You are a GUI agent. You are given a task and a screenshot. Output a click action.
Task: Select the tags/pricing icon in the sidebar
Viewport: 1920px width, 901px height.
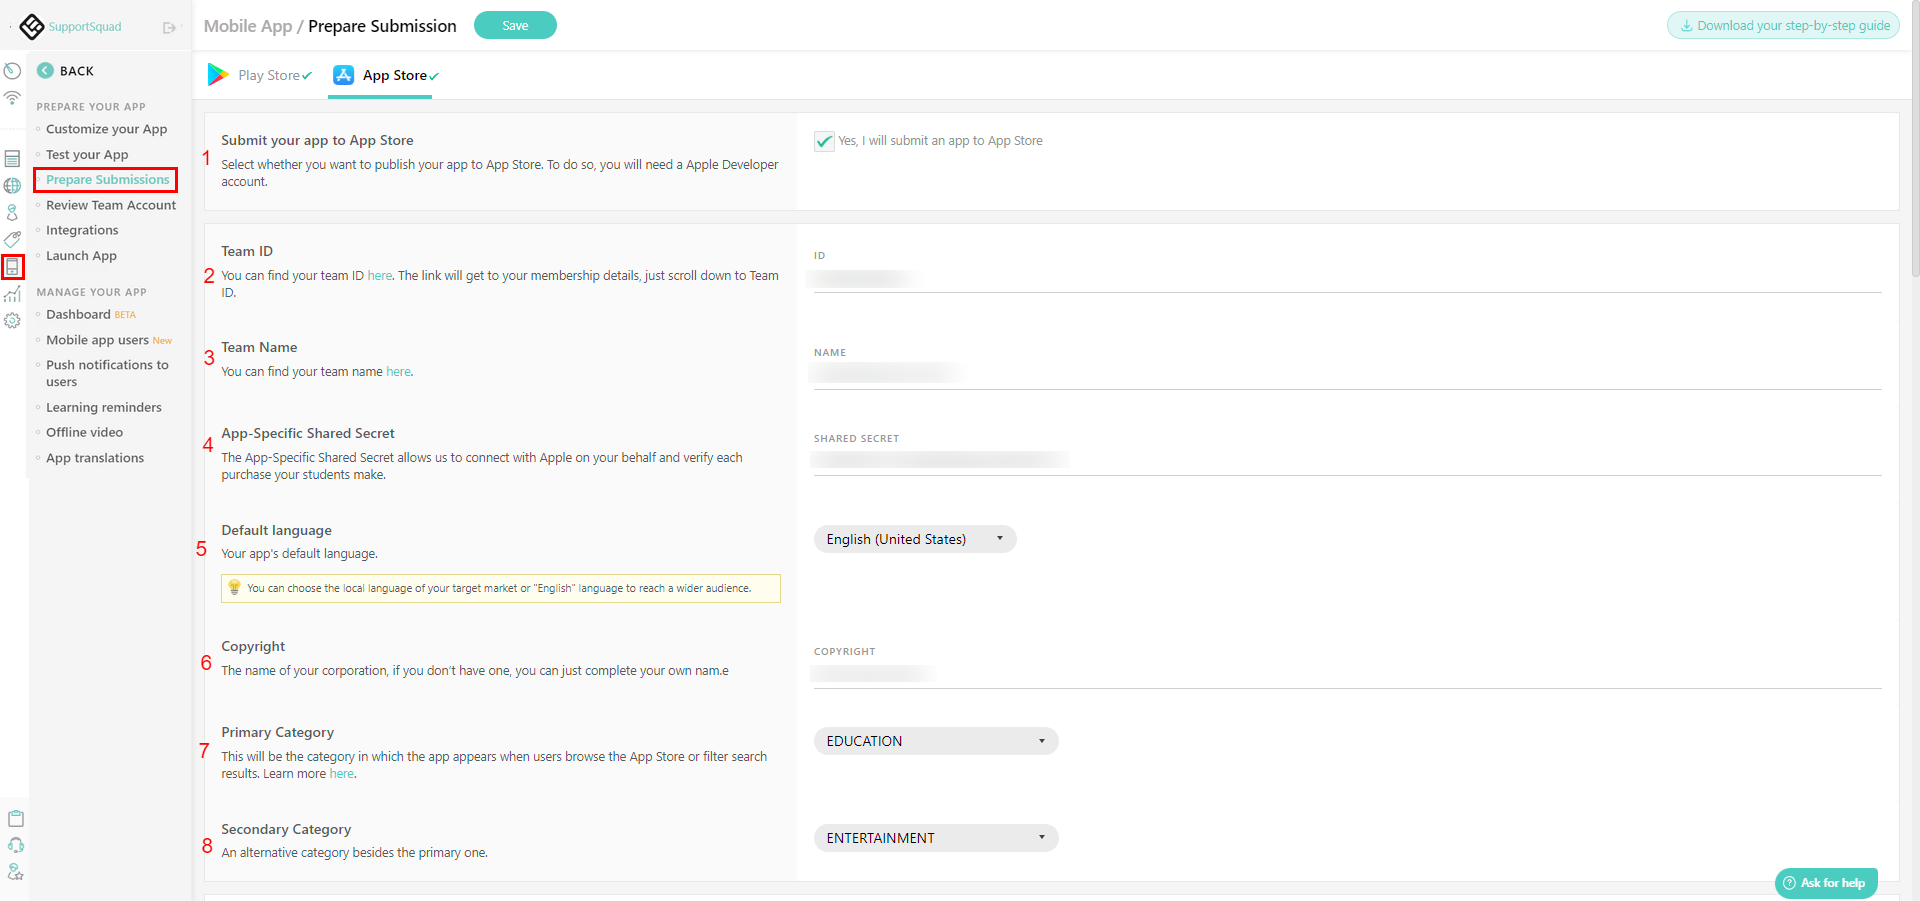(x=12, y=239)
